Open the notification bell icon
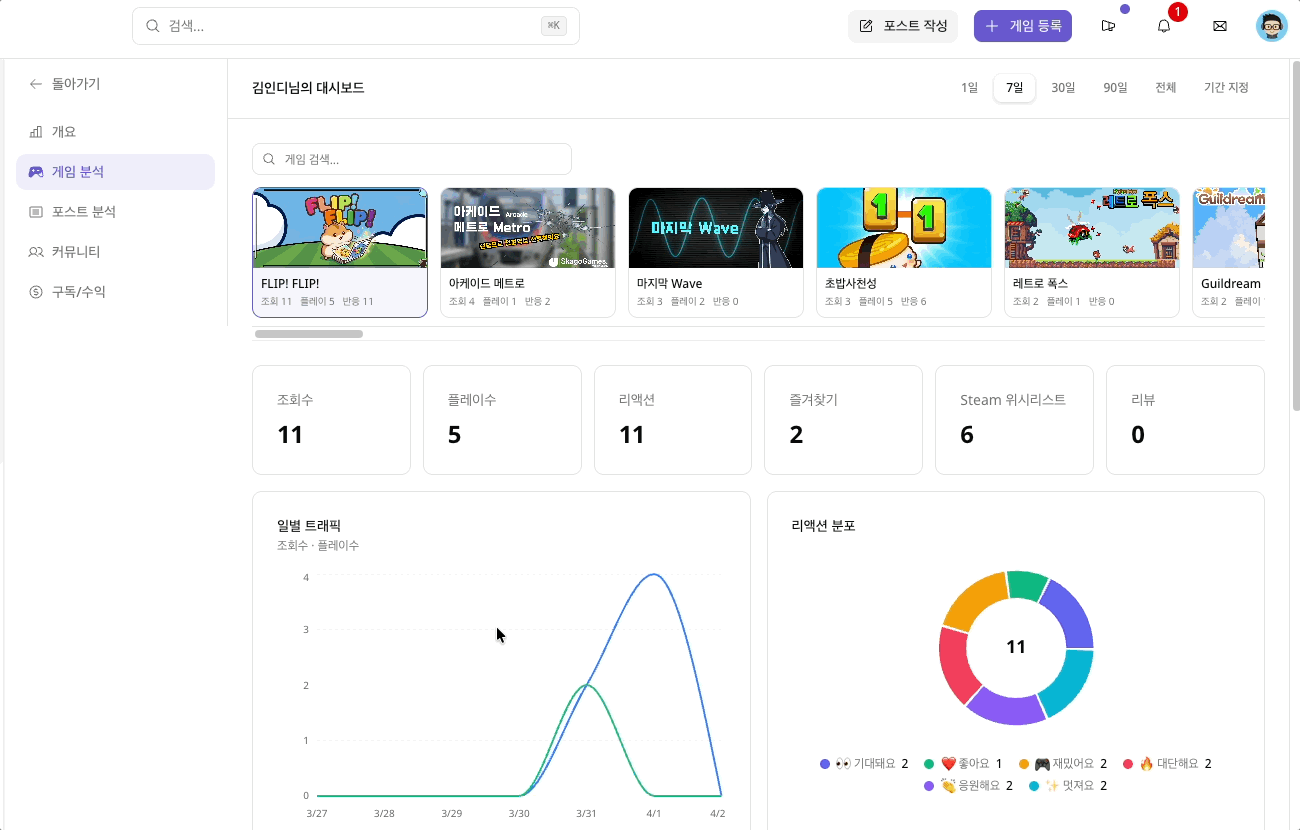This screenshot has height=830, width=1300. pyautogui.click(x=1163, y=27)
